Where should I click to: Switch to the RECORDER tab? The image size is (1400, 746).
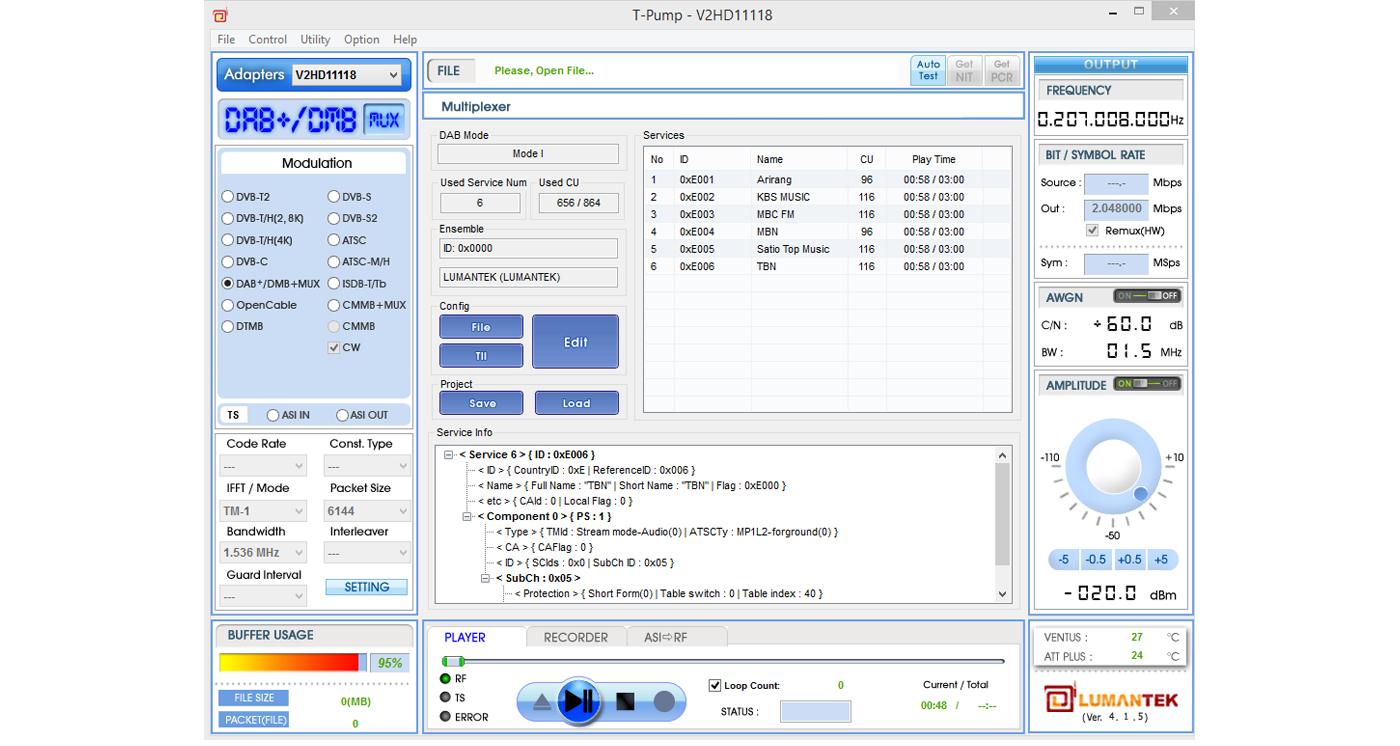tap(576, 637)
